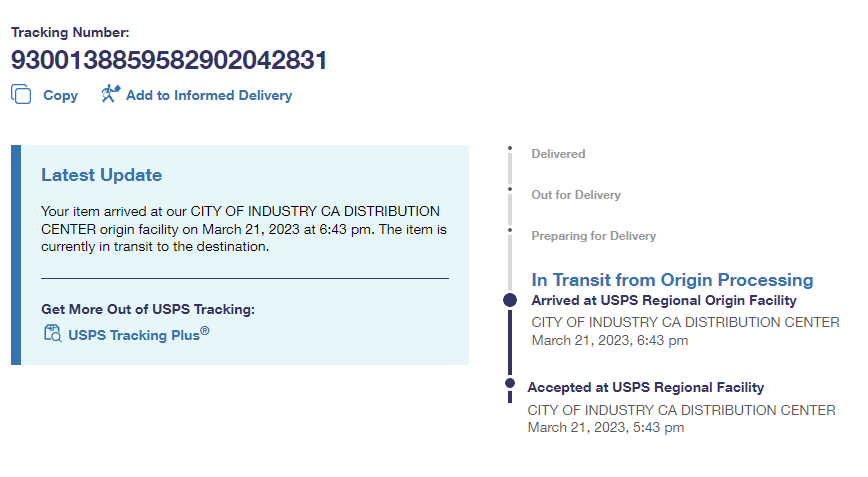Click the large In Transit status marker
The width and height of the screenshot is (868, 477).
pos(510,300)
